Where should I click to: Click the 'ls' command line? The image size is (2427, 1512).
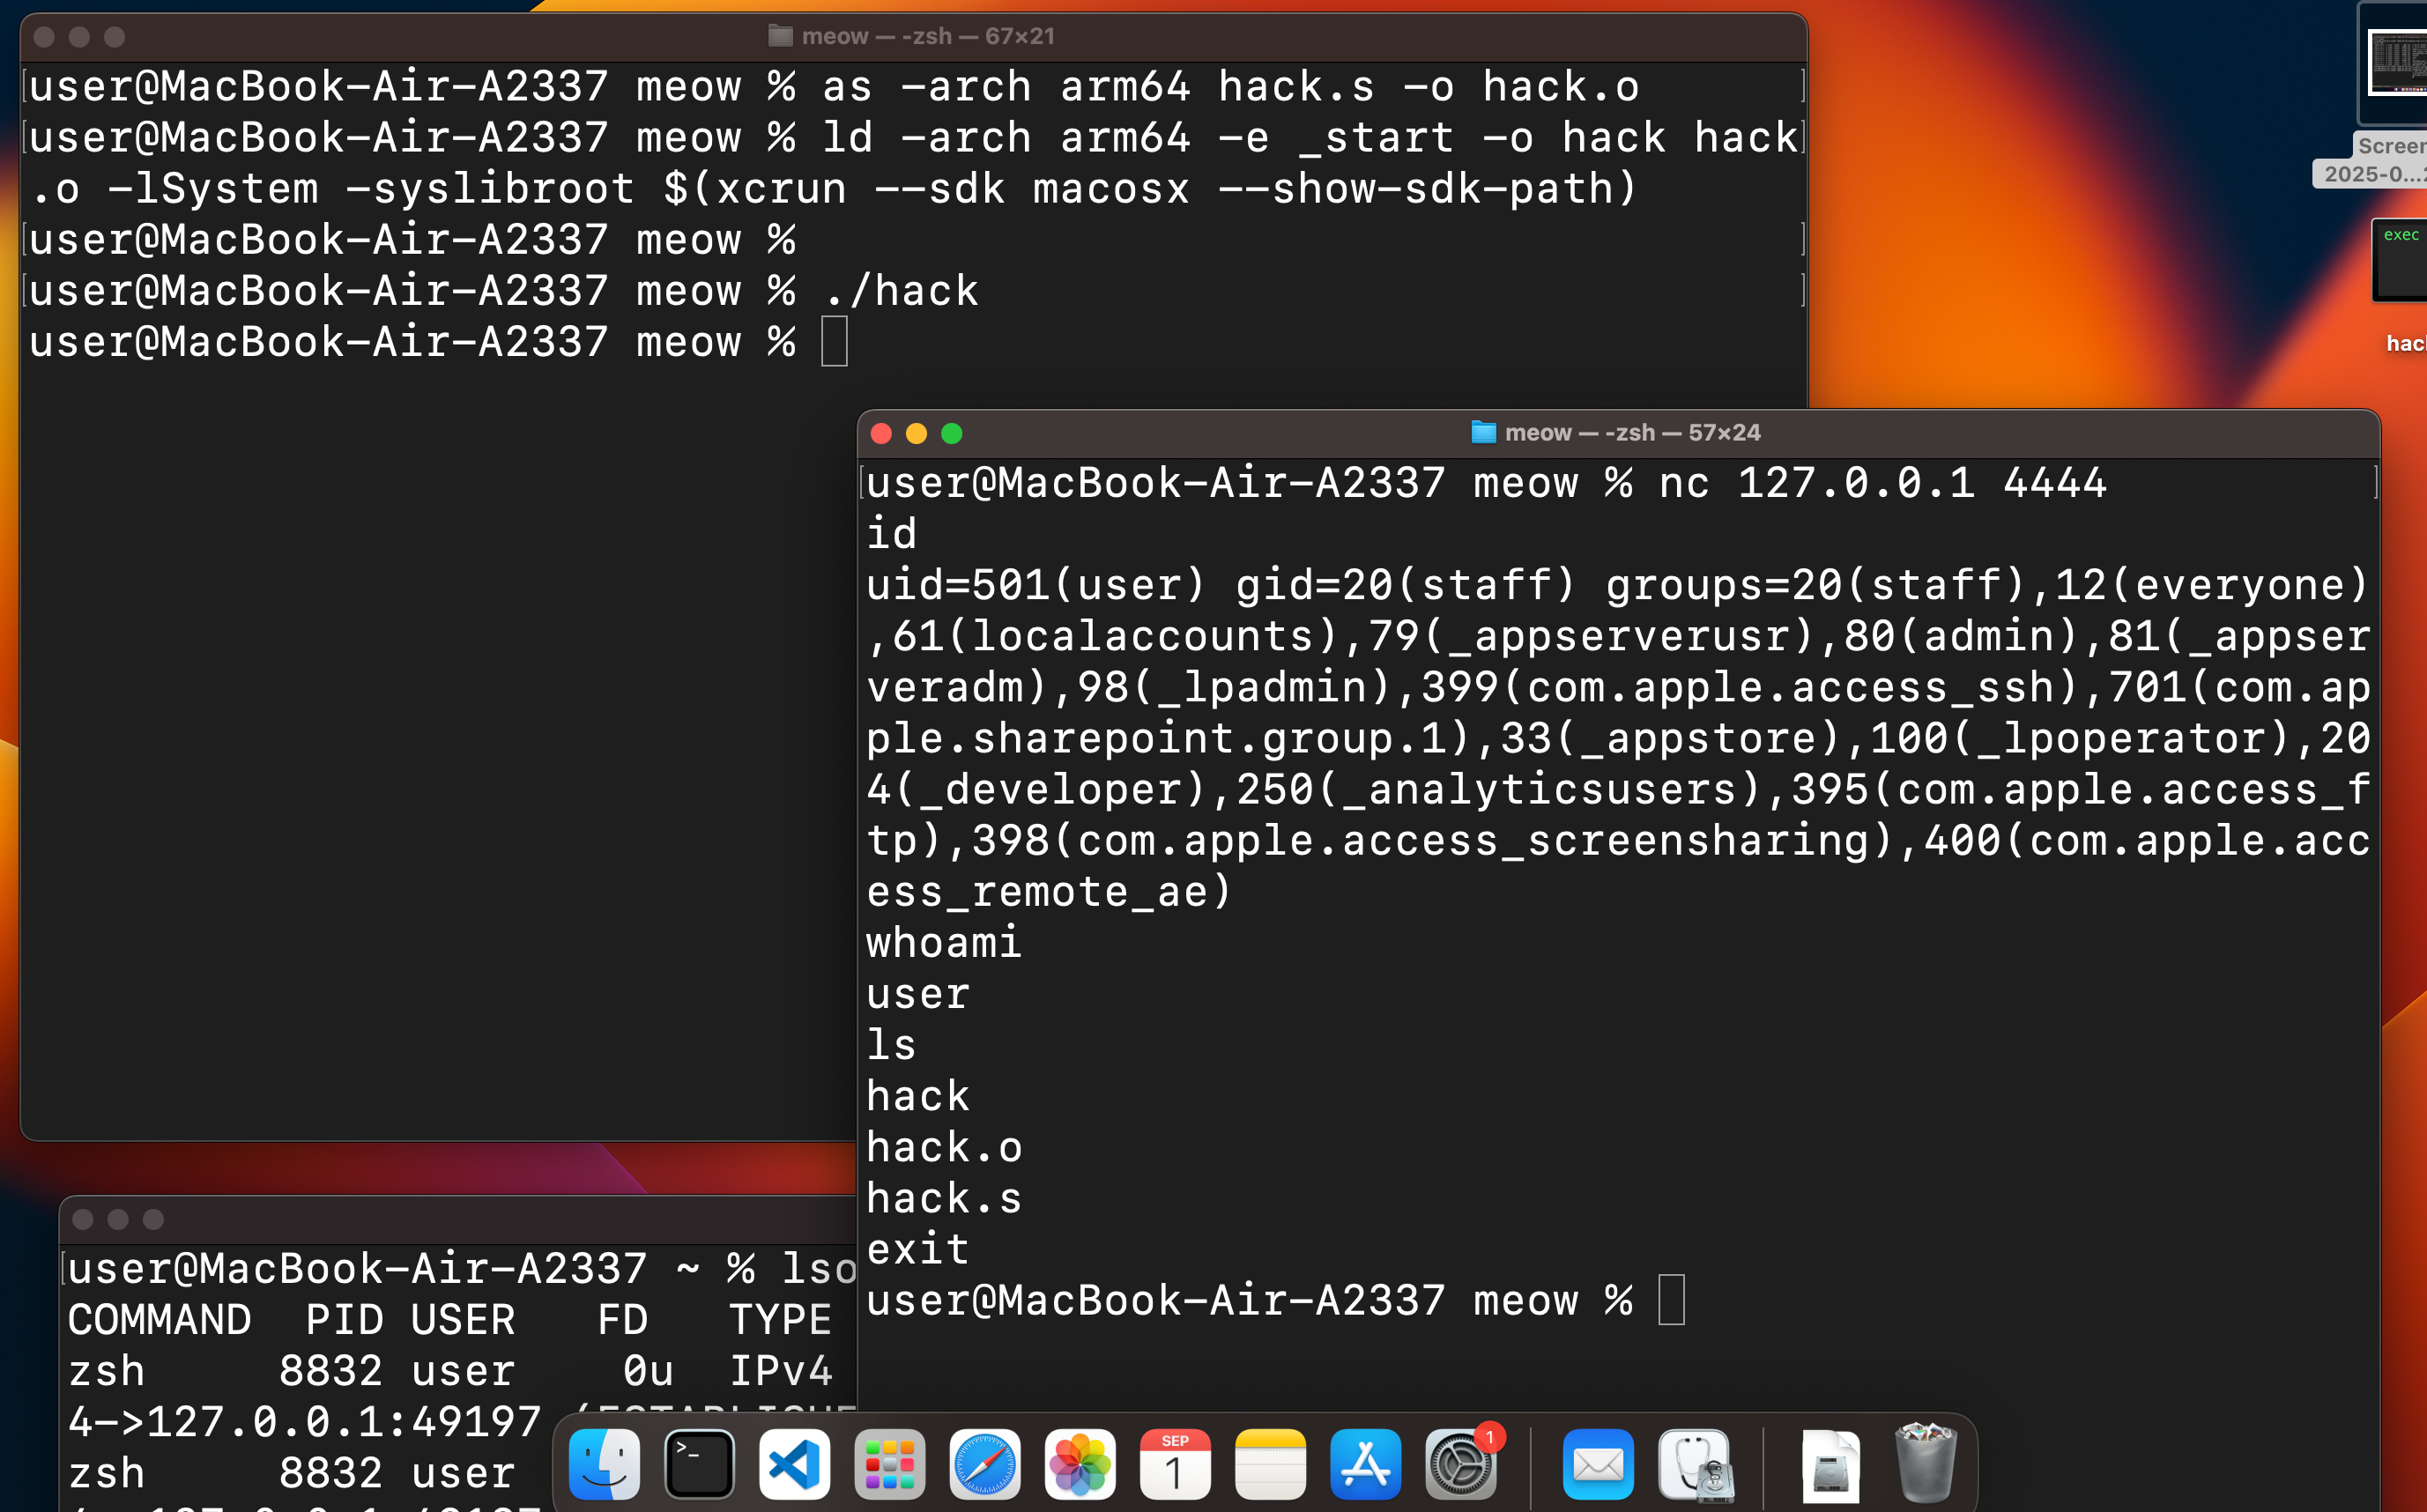coord(892,1045)
